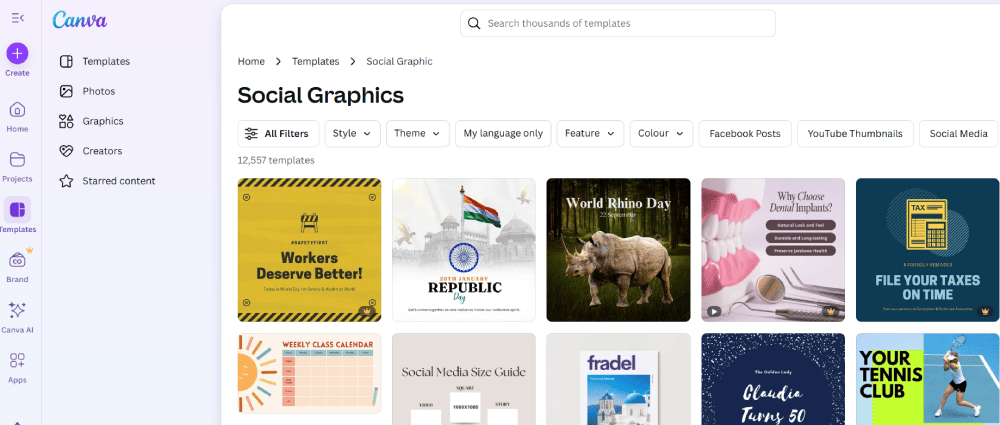Open Social Media Size Guide template
Image resolution: width=1000 pixels, height=425 pixels.
464,379
